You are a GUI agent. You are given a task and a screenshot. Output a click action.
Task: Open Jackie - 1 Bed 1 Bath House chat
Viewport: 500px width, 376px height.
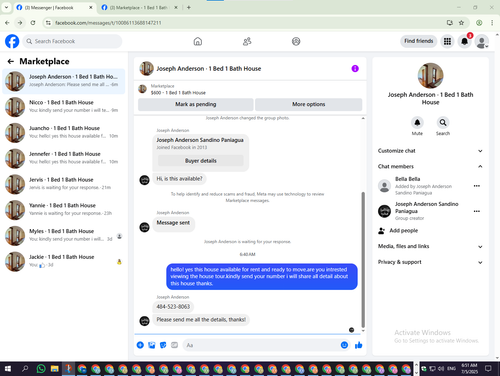[x=64, y=261]
